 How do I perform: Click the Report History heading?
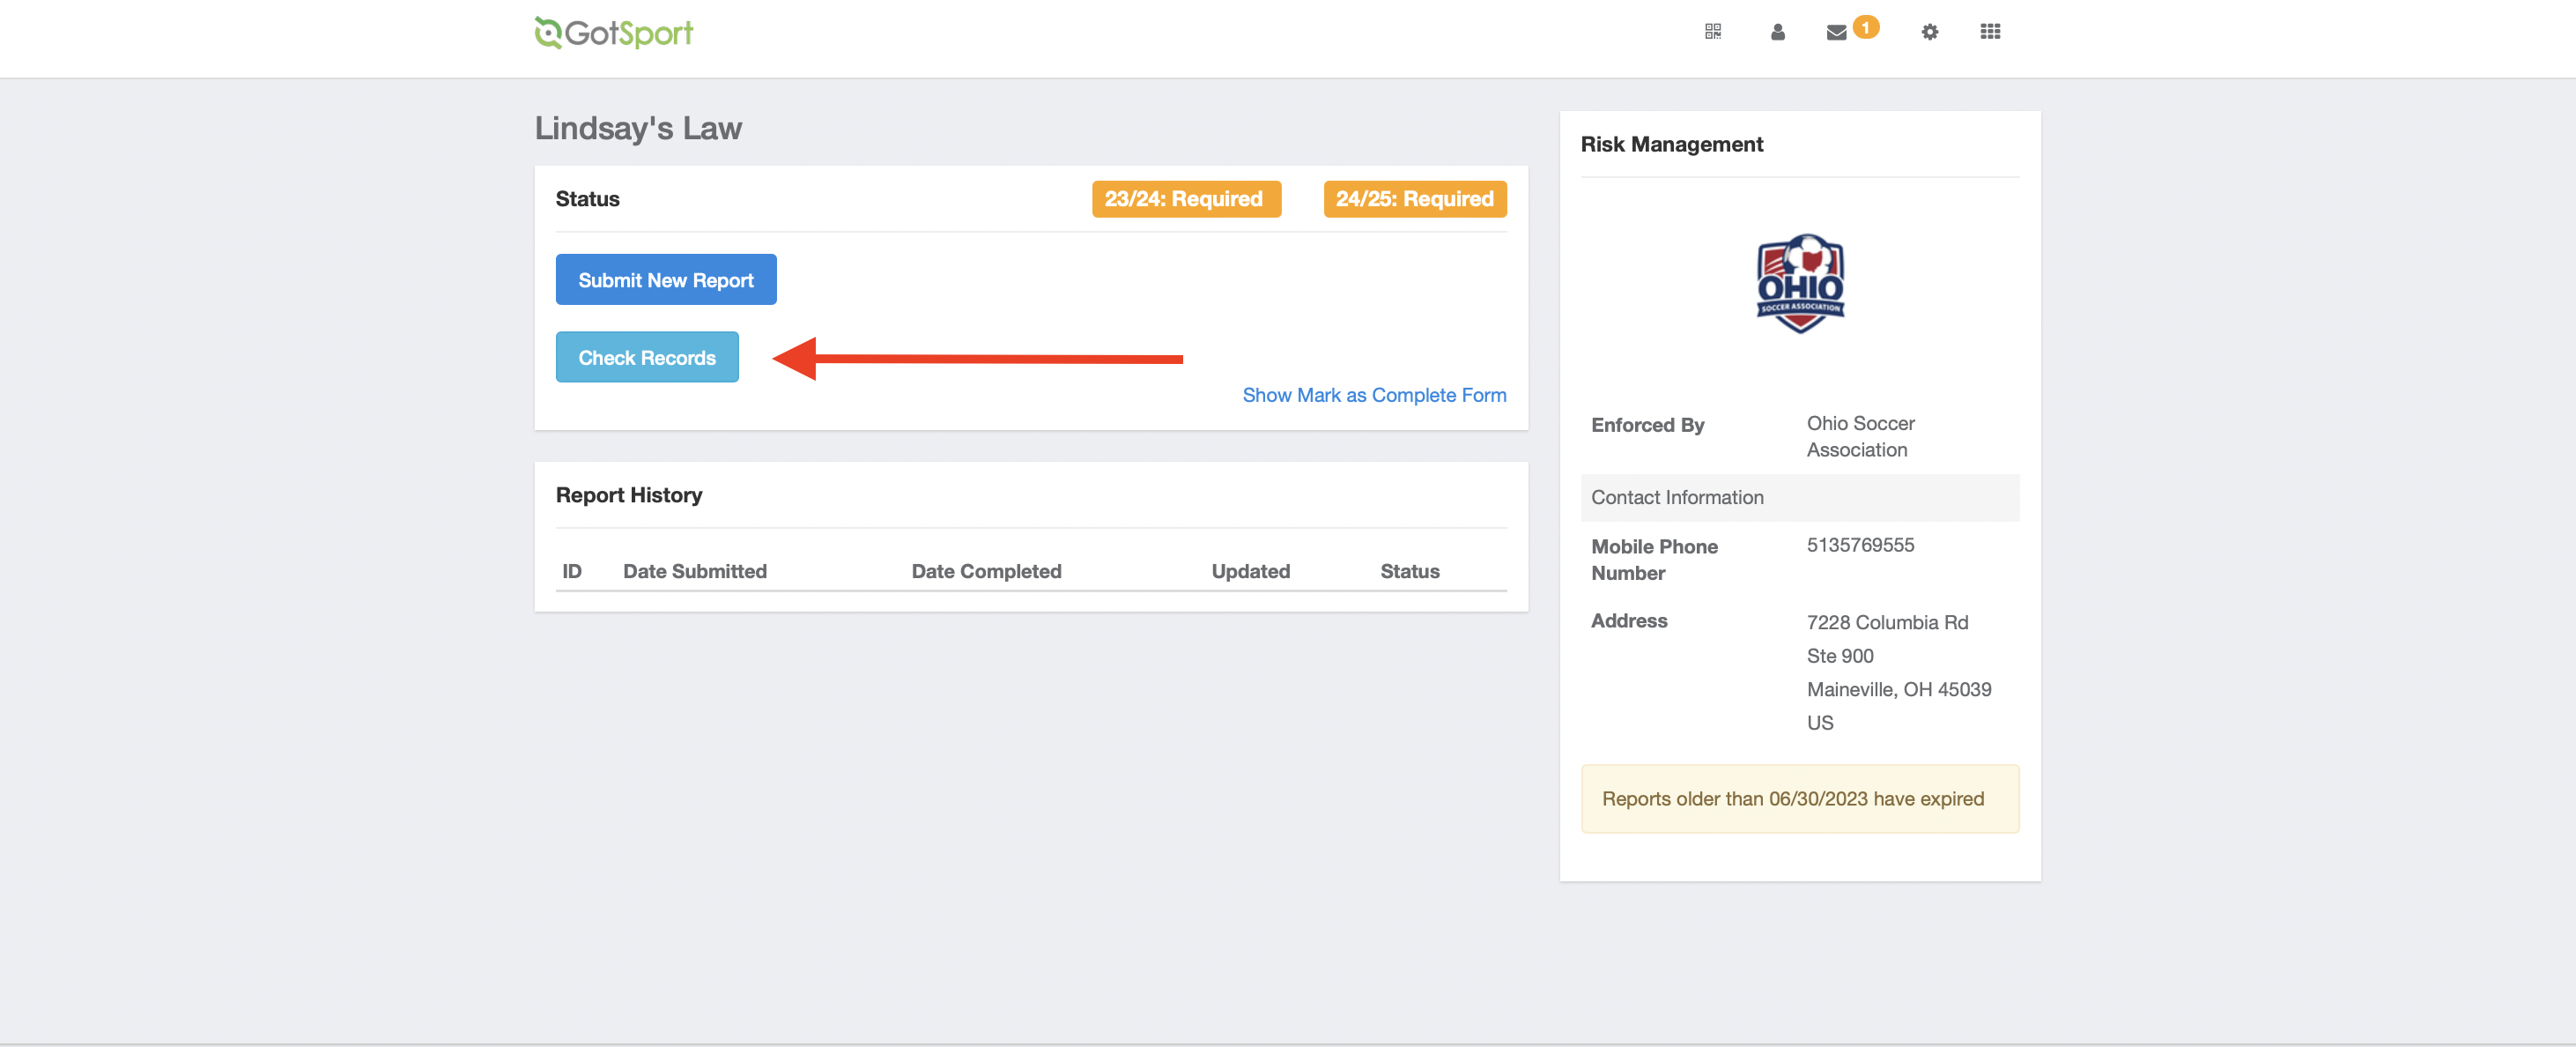click(629, 495)
